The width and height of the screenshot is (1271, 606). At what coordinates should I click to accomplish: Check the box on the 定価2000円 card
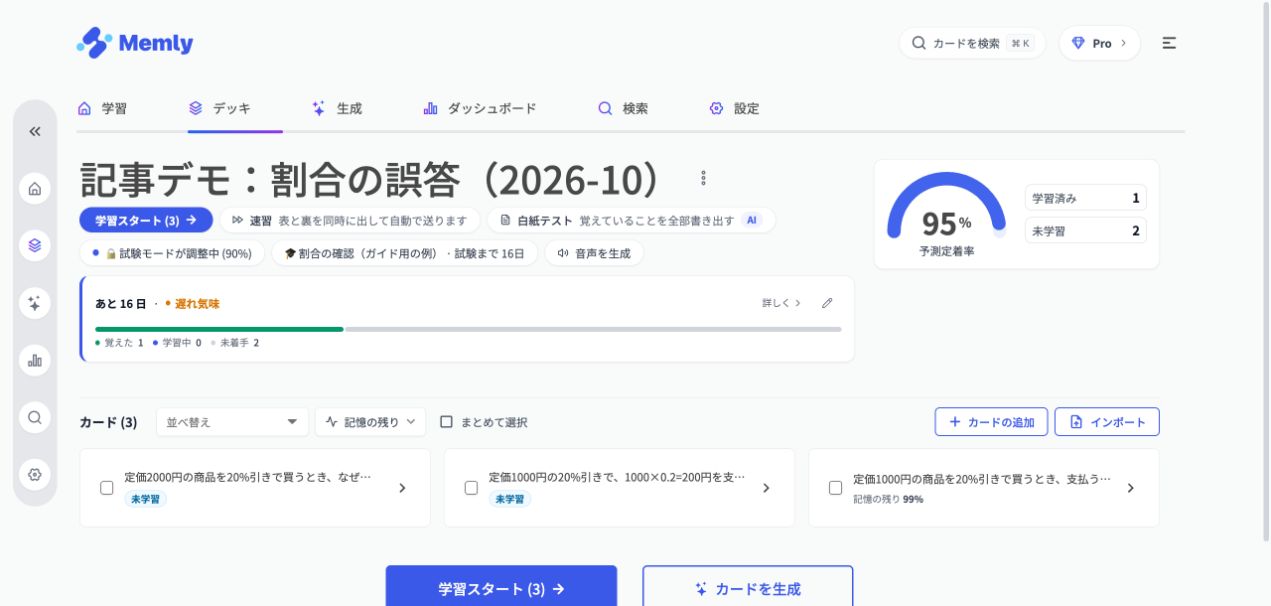[x=107, y=488]
